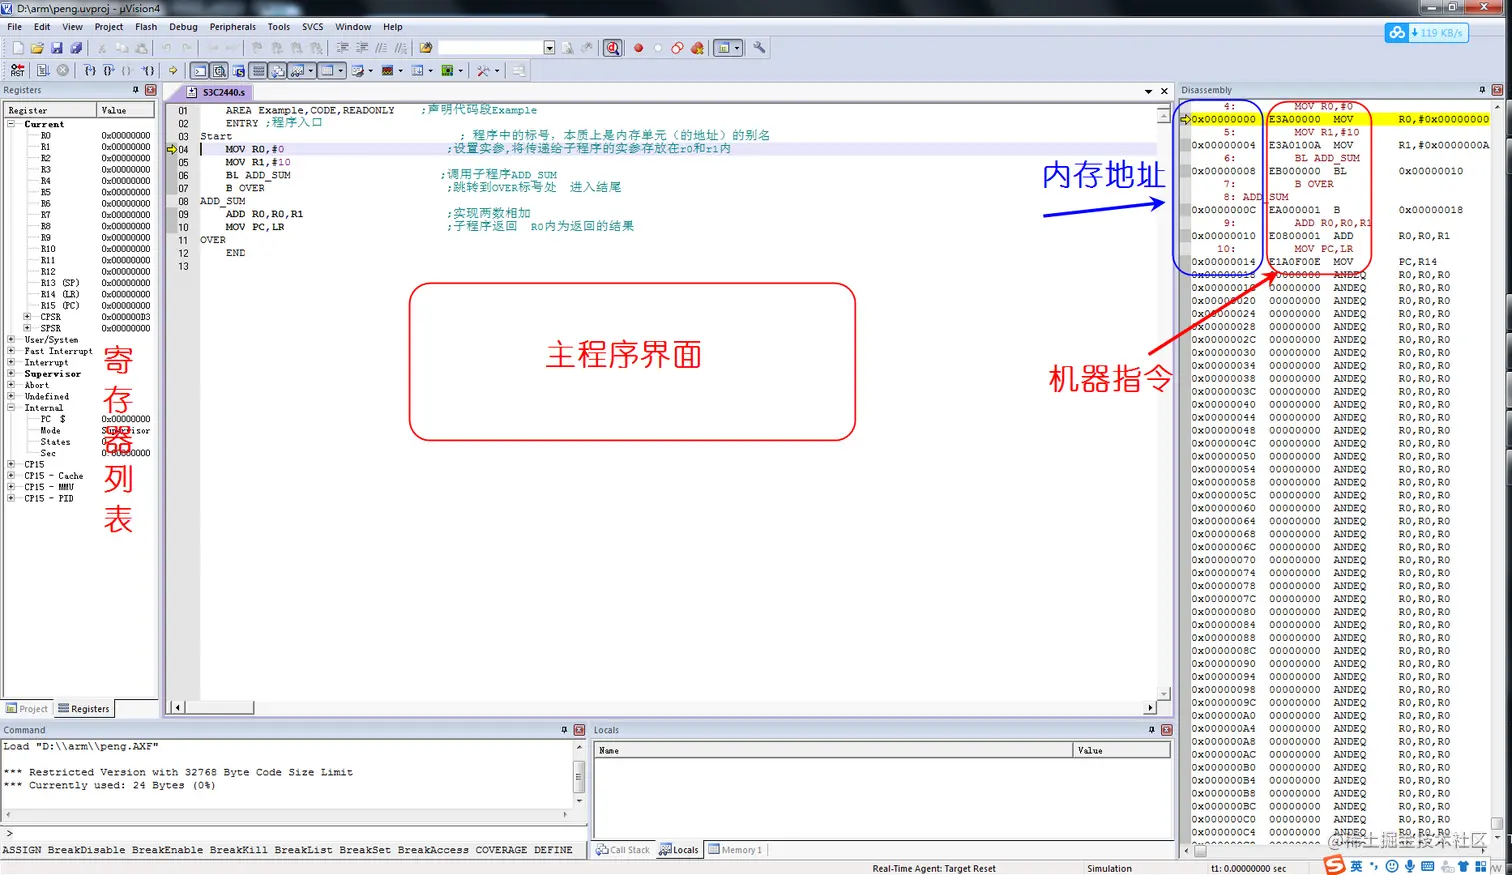
Task: Click the RST reset CPU icon
Action: coord(17,71)
